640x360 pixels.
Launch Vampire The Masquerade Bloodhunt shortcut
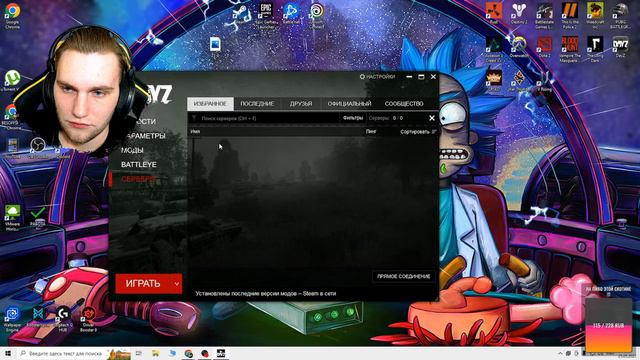pyautogui.click(x=569, y=49)
